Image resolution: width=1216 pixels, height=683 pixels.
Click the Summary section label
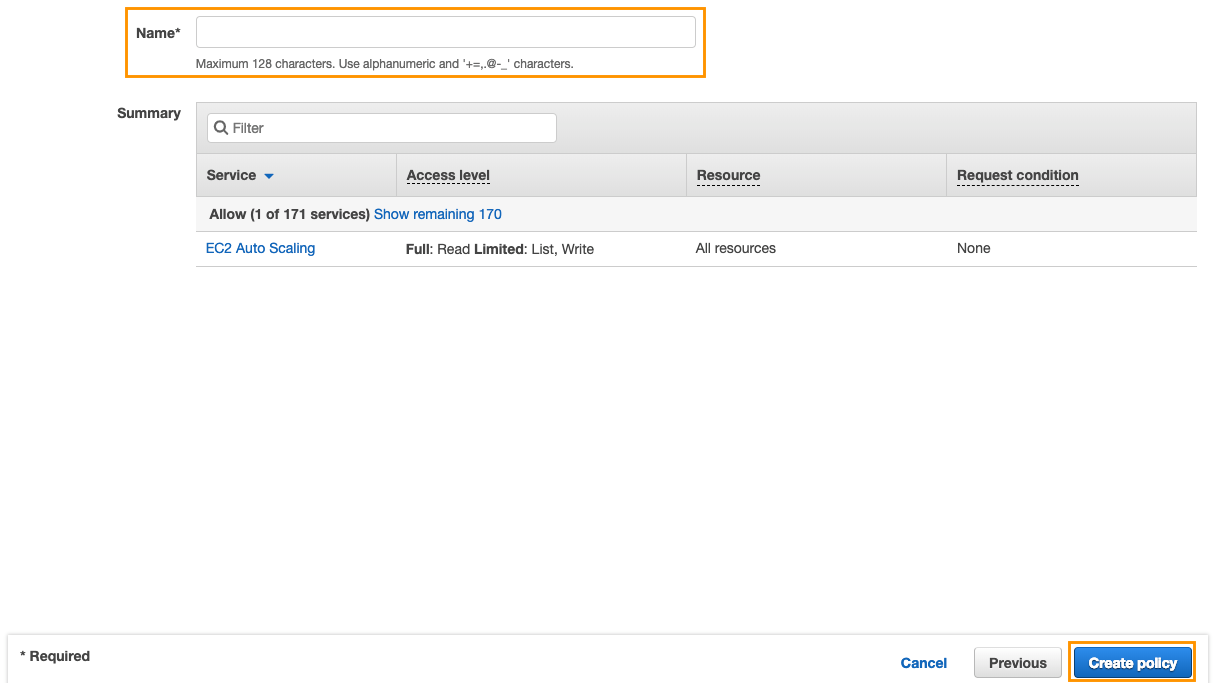pyautogui.click(x=149, y=113)
